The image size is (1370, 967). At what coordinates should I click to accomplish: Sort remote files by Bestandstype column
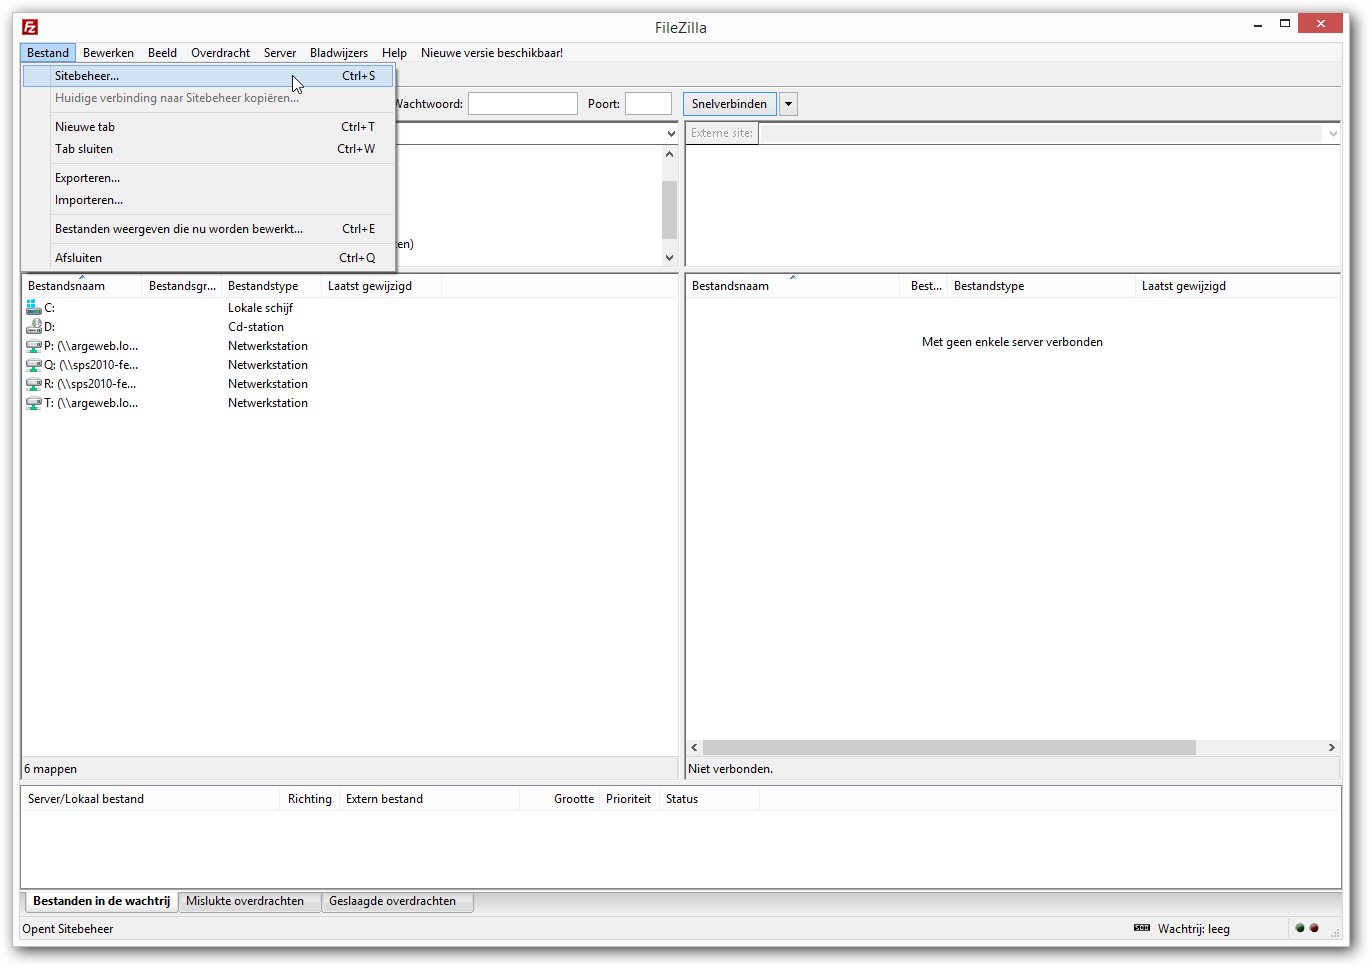(x=1041, y=286)
